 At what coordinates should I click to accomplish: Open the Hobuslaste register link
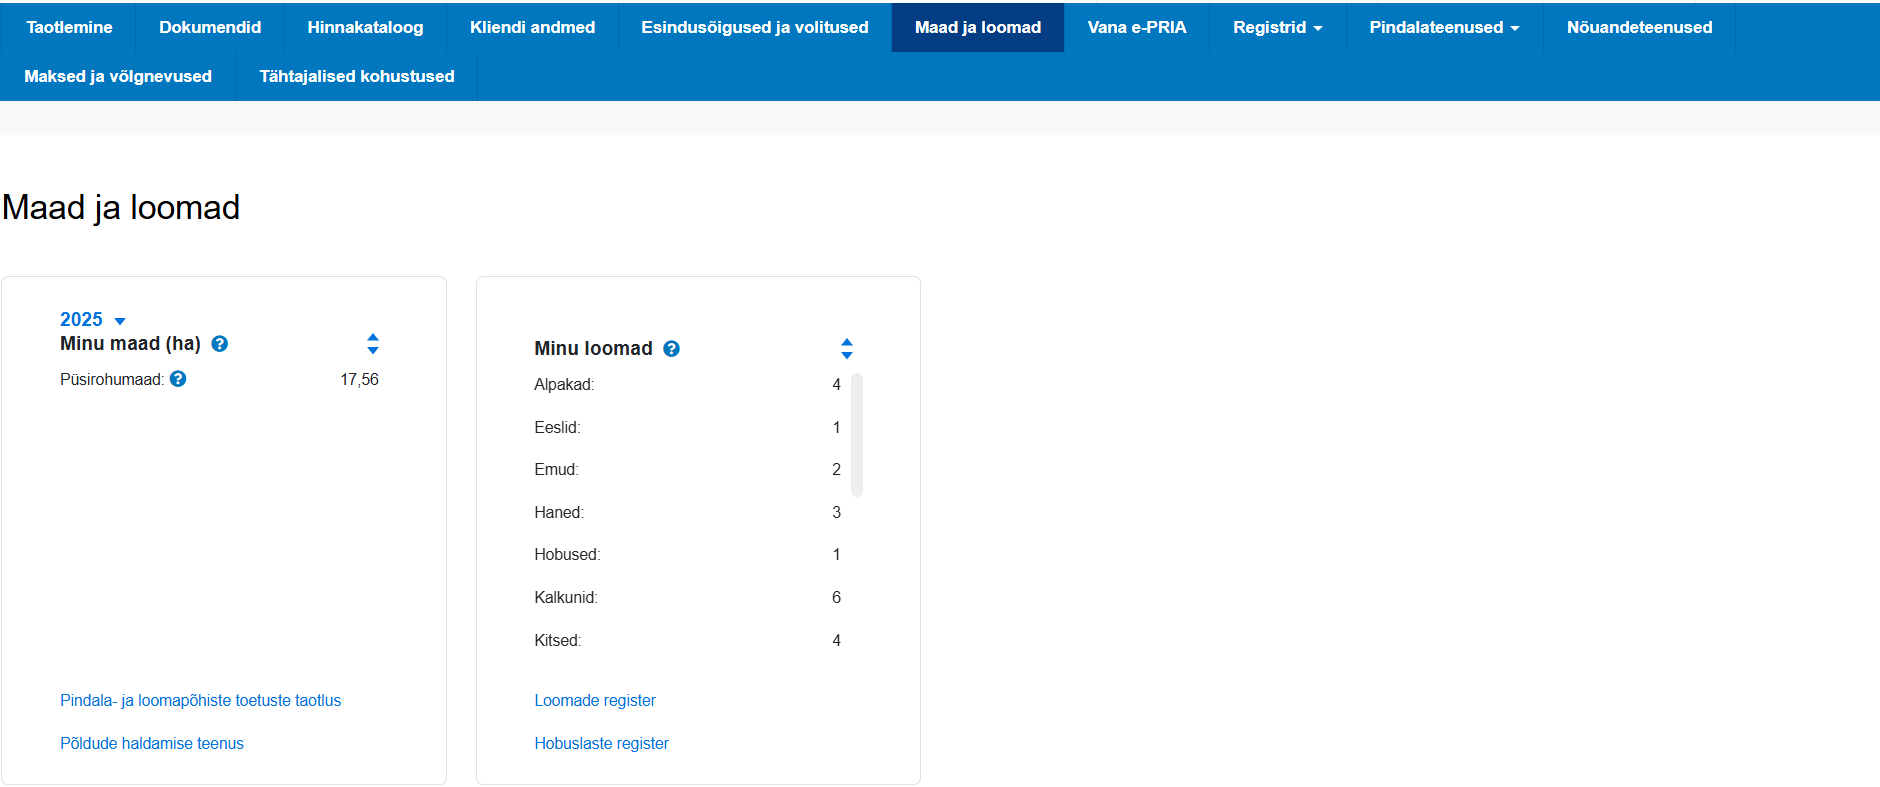pos(601,744)
